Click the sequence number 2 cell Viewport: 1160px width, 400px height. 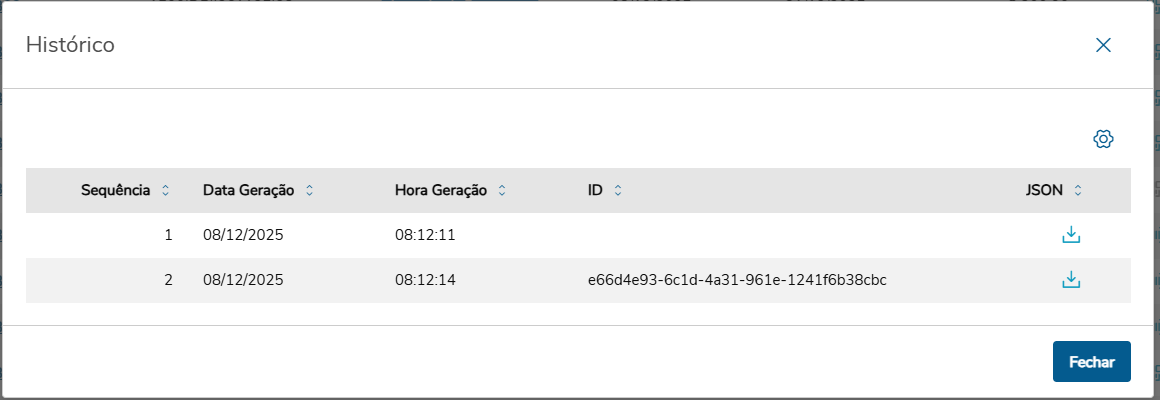click(x=168, y=280)
